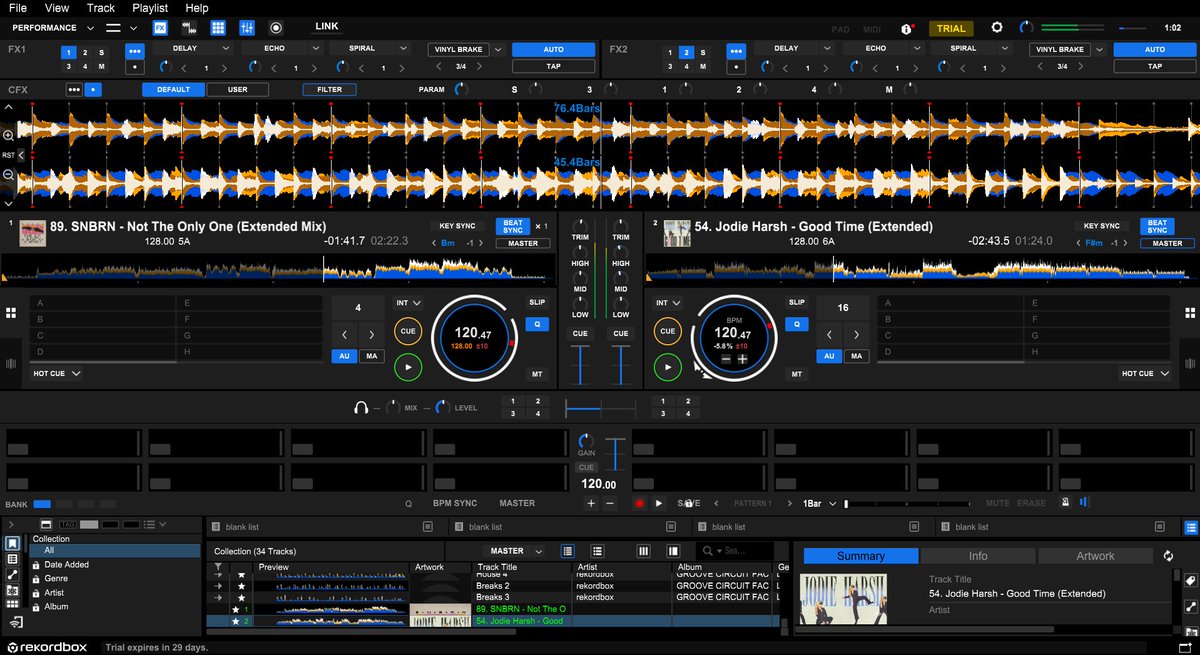Switch to the Artwork tab

[1095, 556]
